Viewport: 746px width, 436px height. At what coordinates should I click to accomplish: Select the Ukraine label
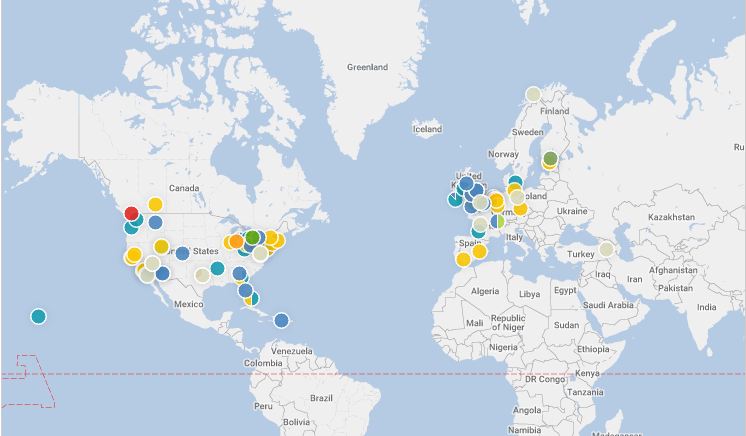572,211
